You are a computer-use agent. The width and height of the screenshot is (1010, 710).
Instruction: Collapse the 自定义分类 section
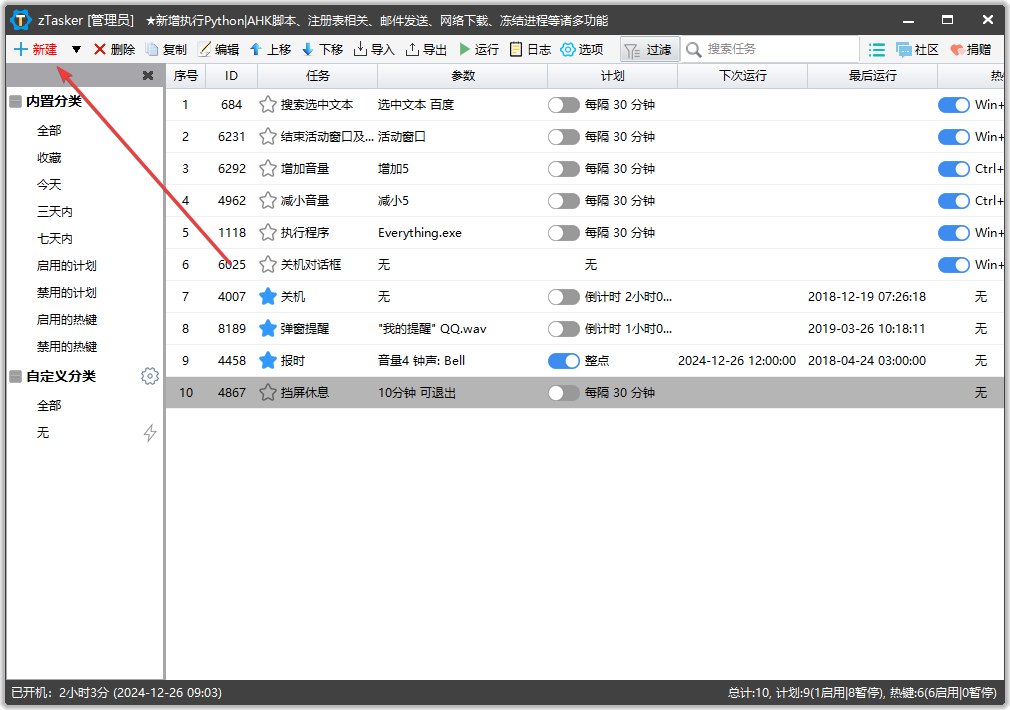coord(14,376)
